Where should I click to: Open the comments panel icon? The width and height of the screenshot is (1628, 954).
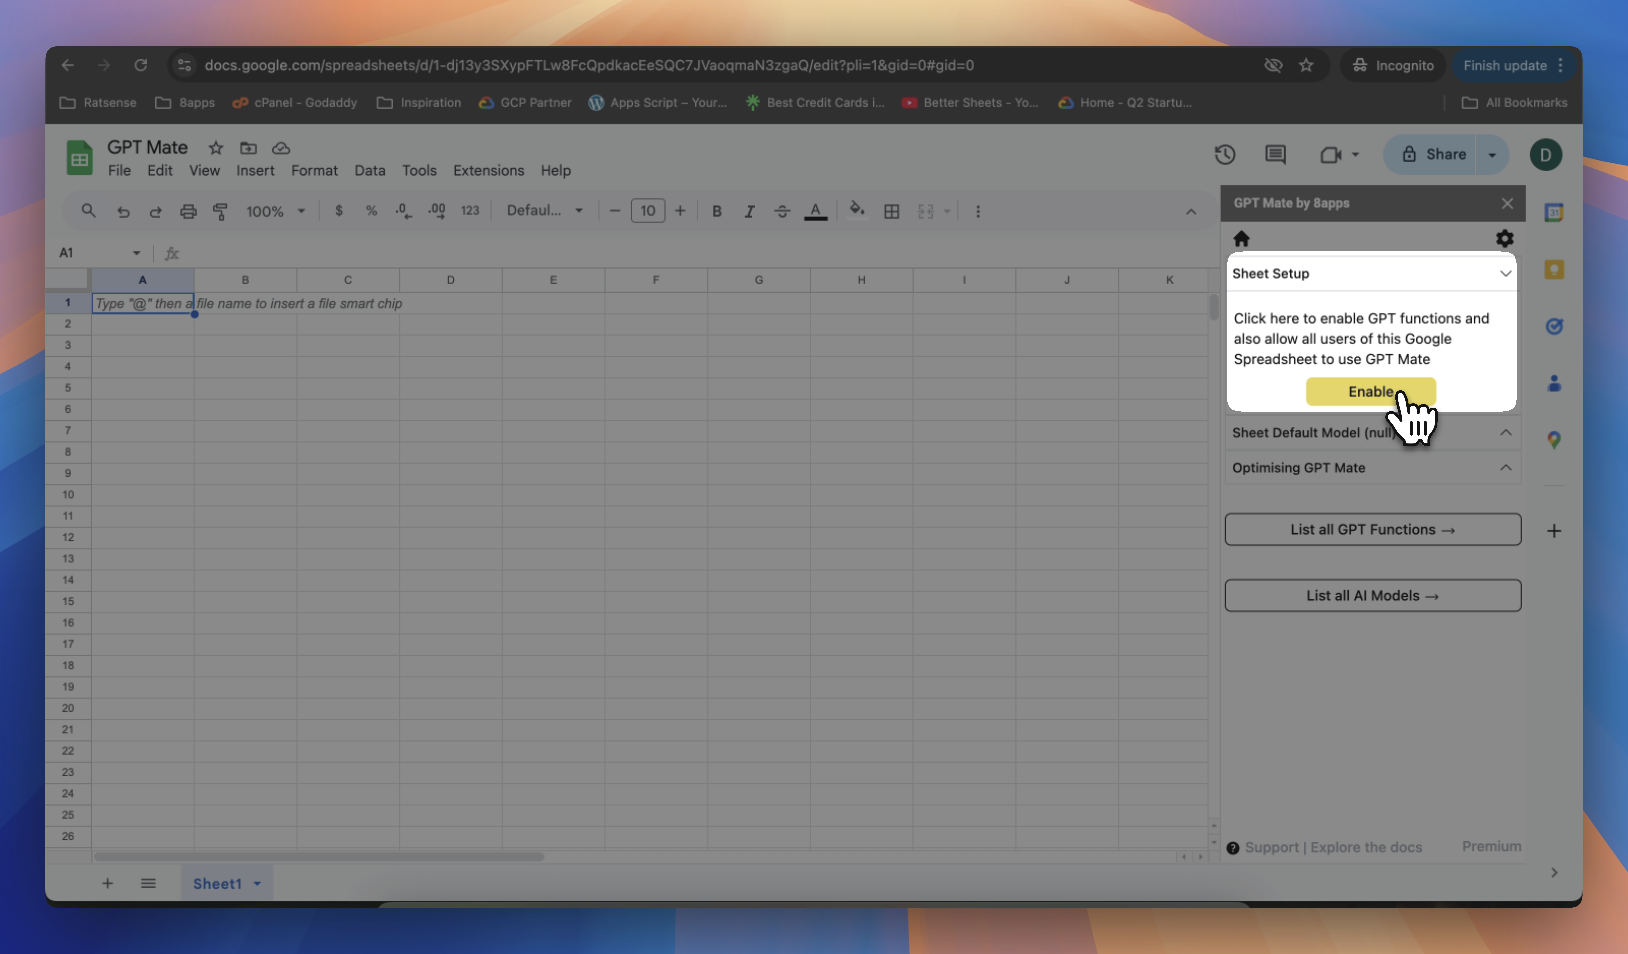coord(1275,155)
